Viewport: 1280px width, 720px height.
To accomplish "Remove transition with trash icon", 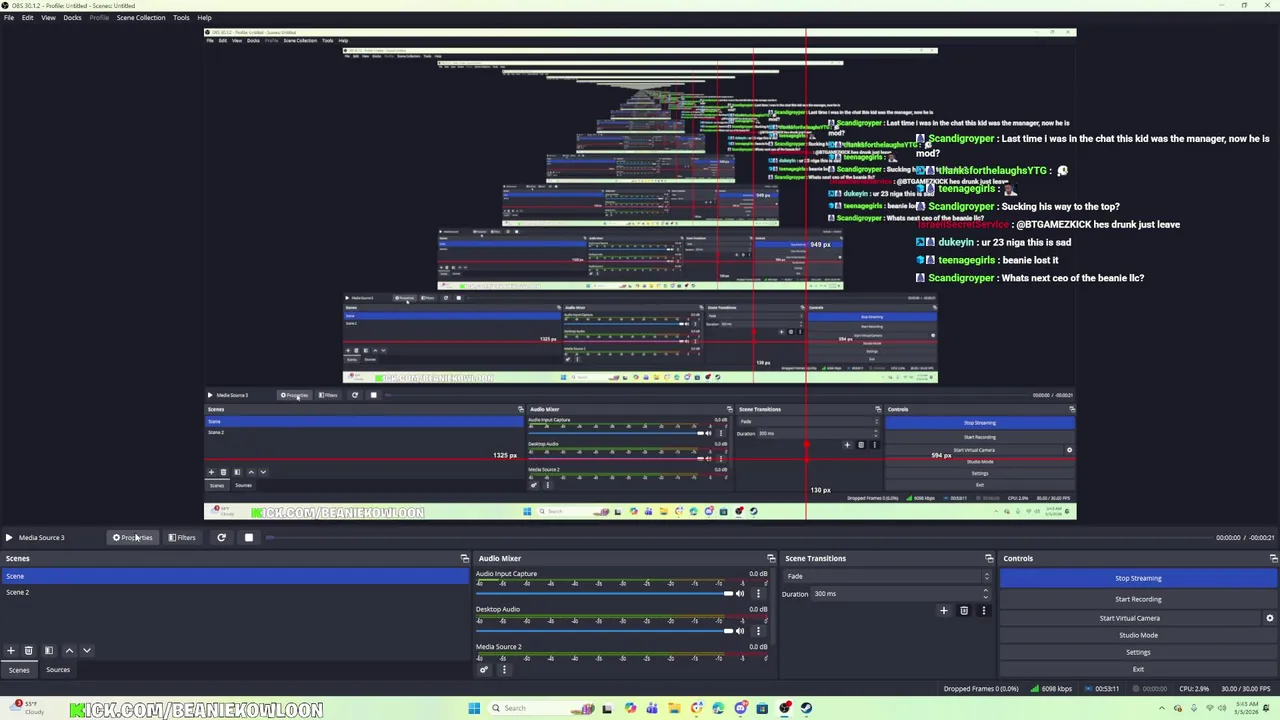I will coord(964,611).
